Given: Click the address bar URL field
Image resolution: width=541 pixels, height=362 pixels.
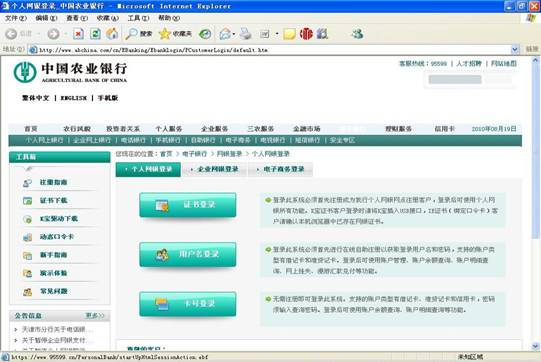Looking at the screenshot, I should coord(274,50).
